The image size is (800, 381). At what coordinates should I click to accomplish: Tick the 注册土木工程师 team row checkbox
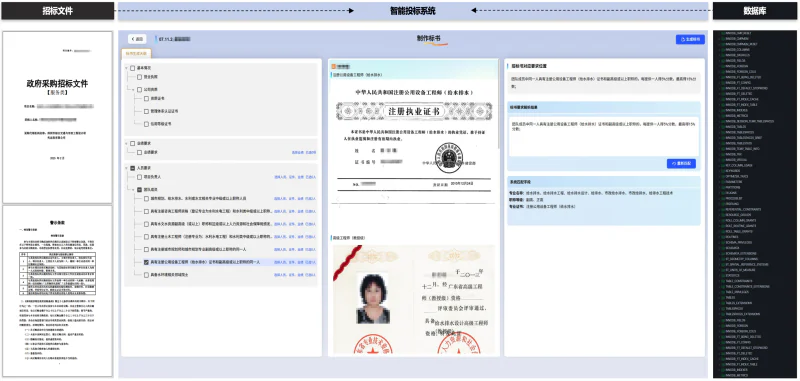(146, 237)
